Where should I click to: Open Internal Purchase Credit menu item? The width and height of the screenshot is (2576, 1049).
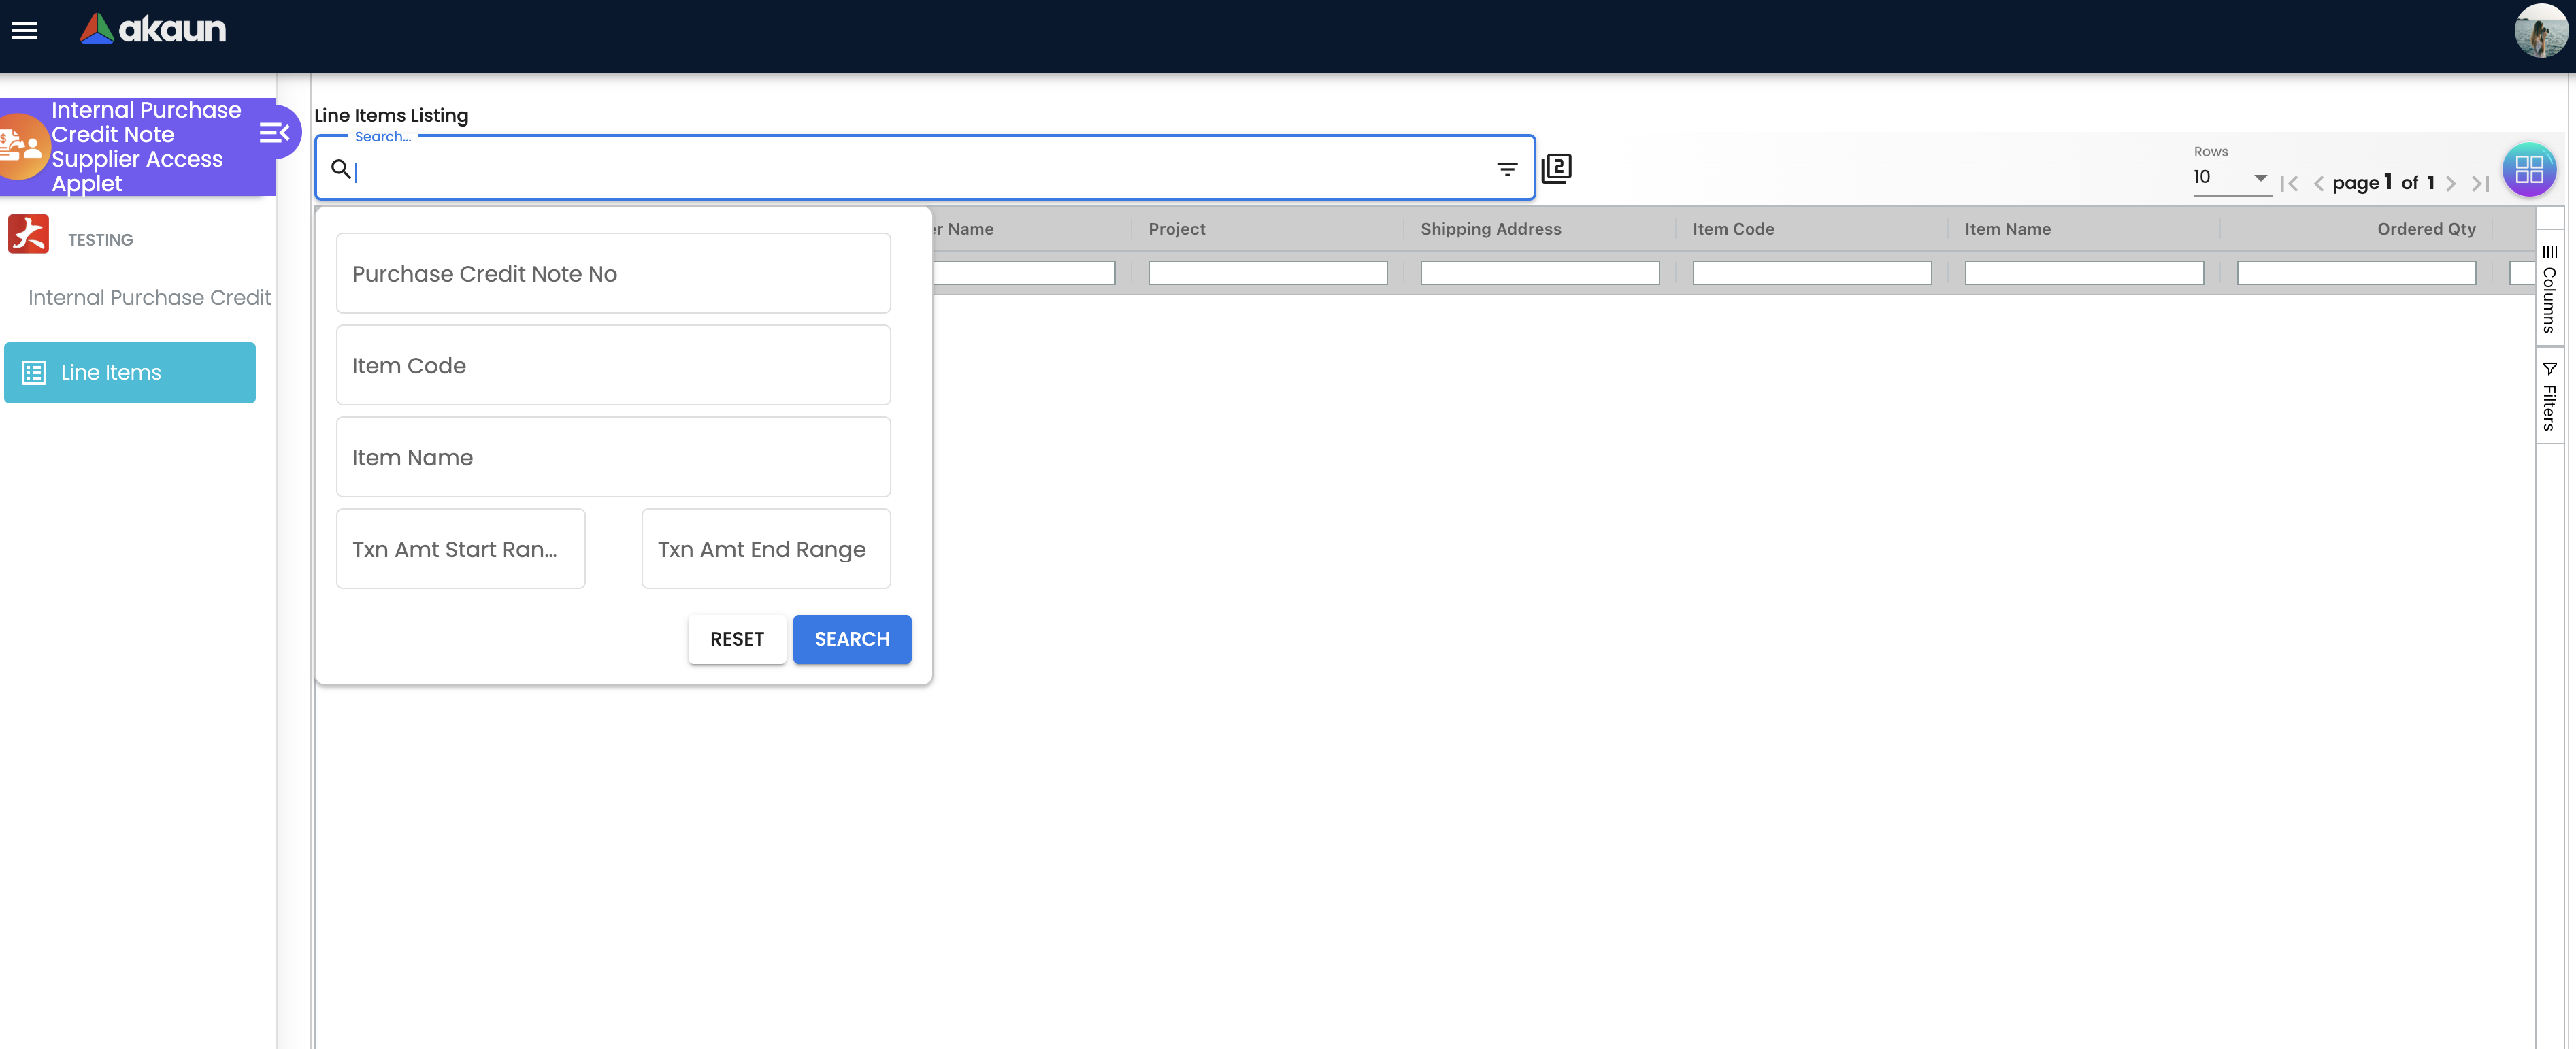[x=149, y=297]
